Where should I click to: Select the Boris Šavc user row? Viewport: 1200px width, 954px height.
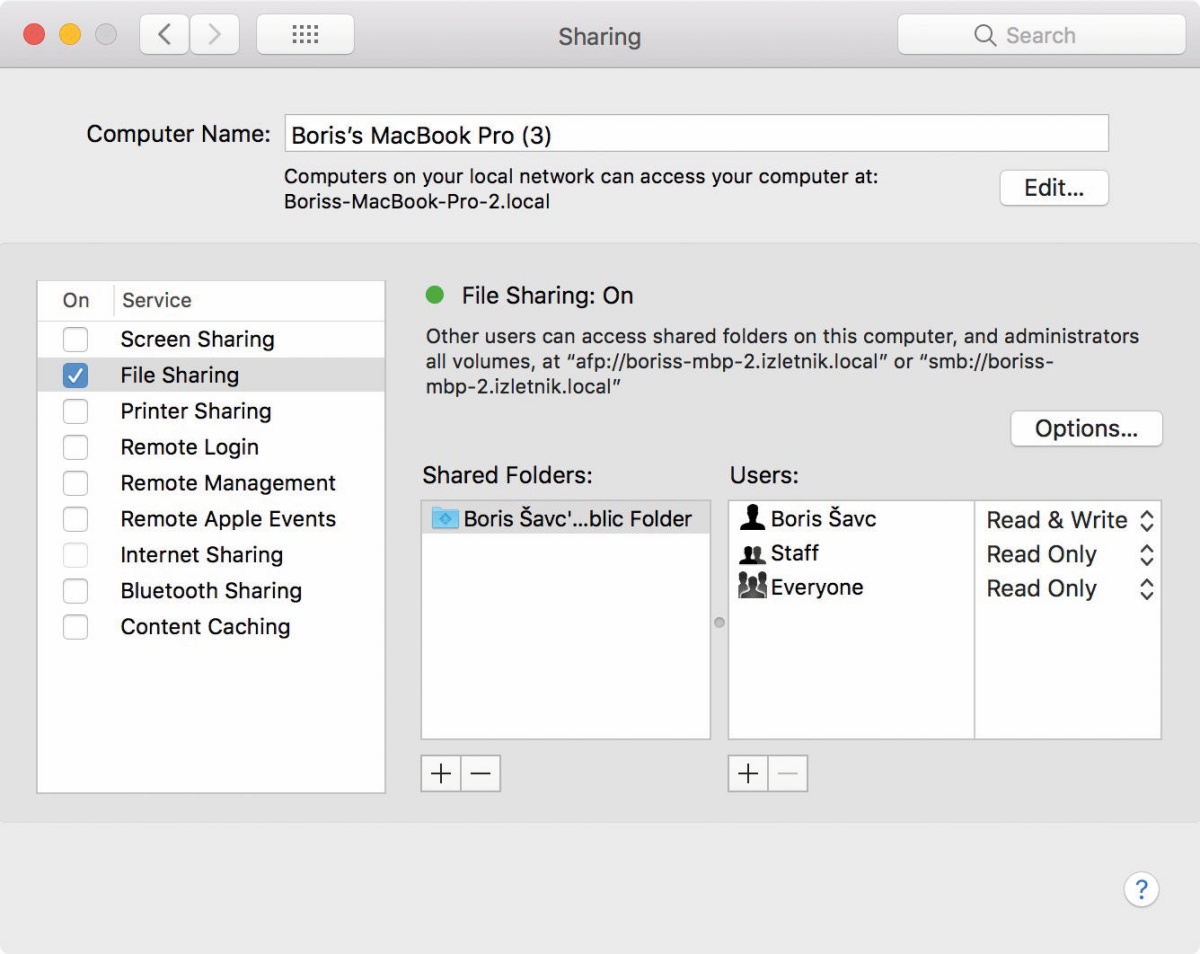tap(852, 518)
